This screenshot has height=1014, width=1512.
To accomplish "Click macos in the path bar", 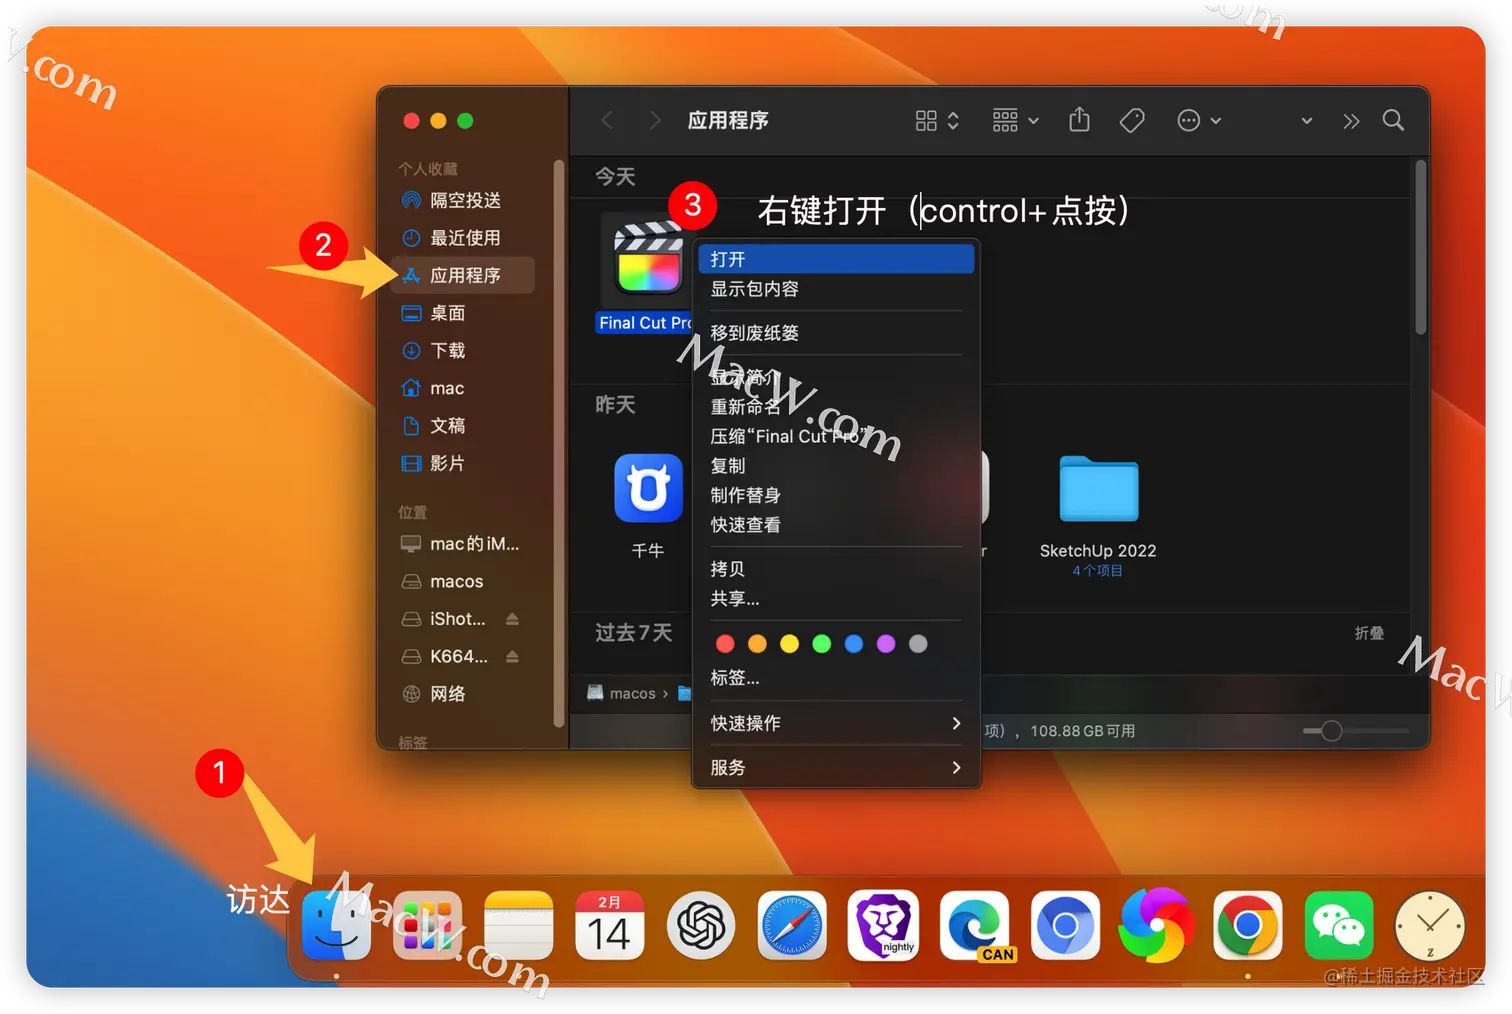I will pyautogui.click(x=622, y=693).
